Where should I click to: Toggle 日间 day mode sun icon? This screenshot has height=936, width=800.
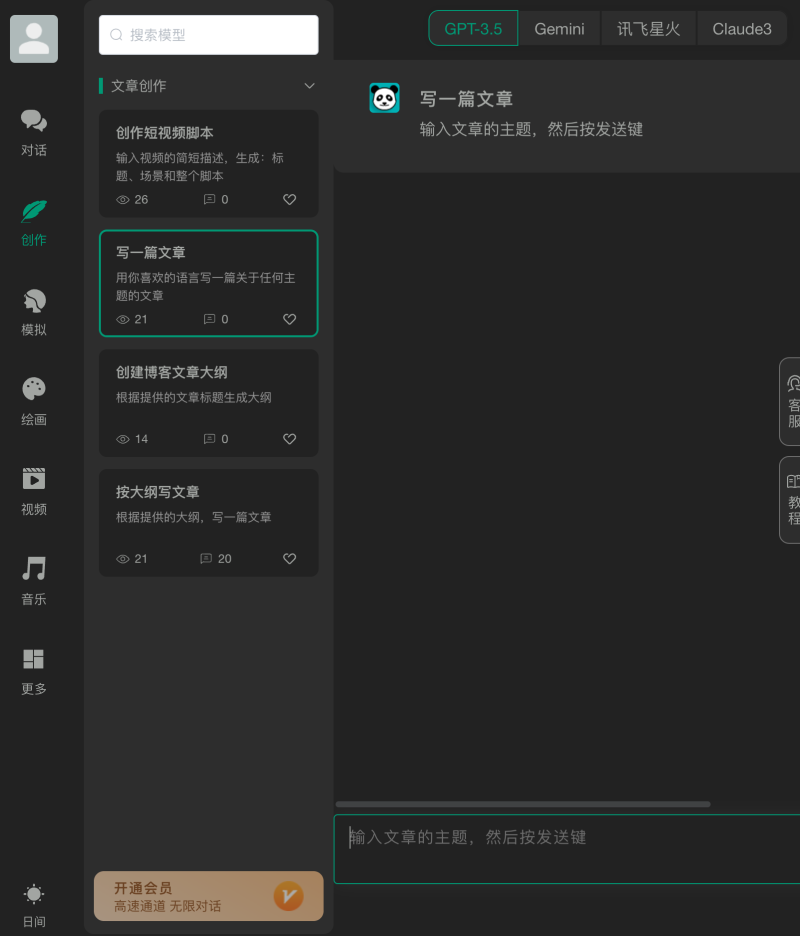[34, 894]
